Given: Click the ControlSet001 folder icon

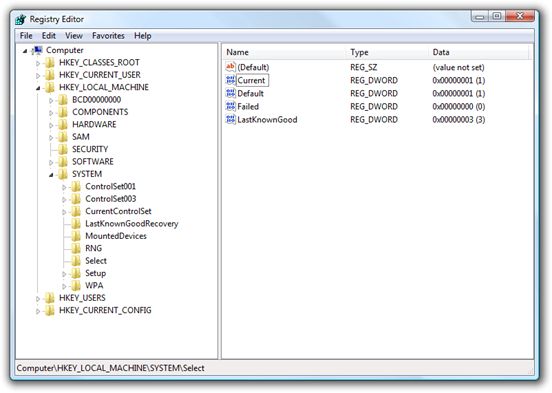Looking at the screenshot, I should pyautogui.click(x=76, y=186).
